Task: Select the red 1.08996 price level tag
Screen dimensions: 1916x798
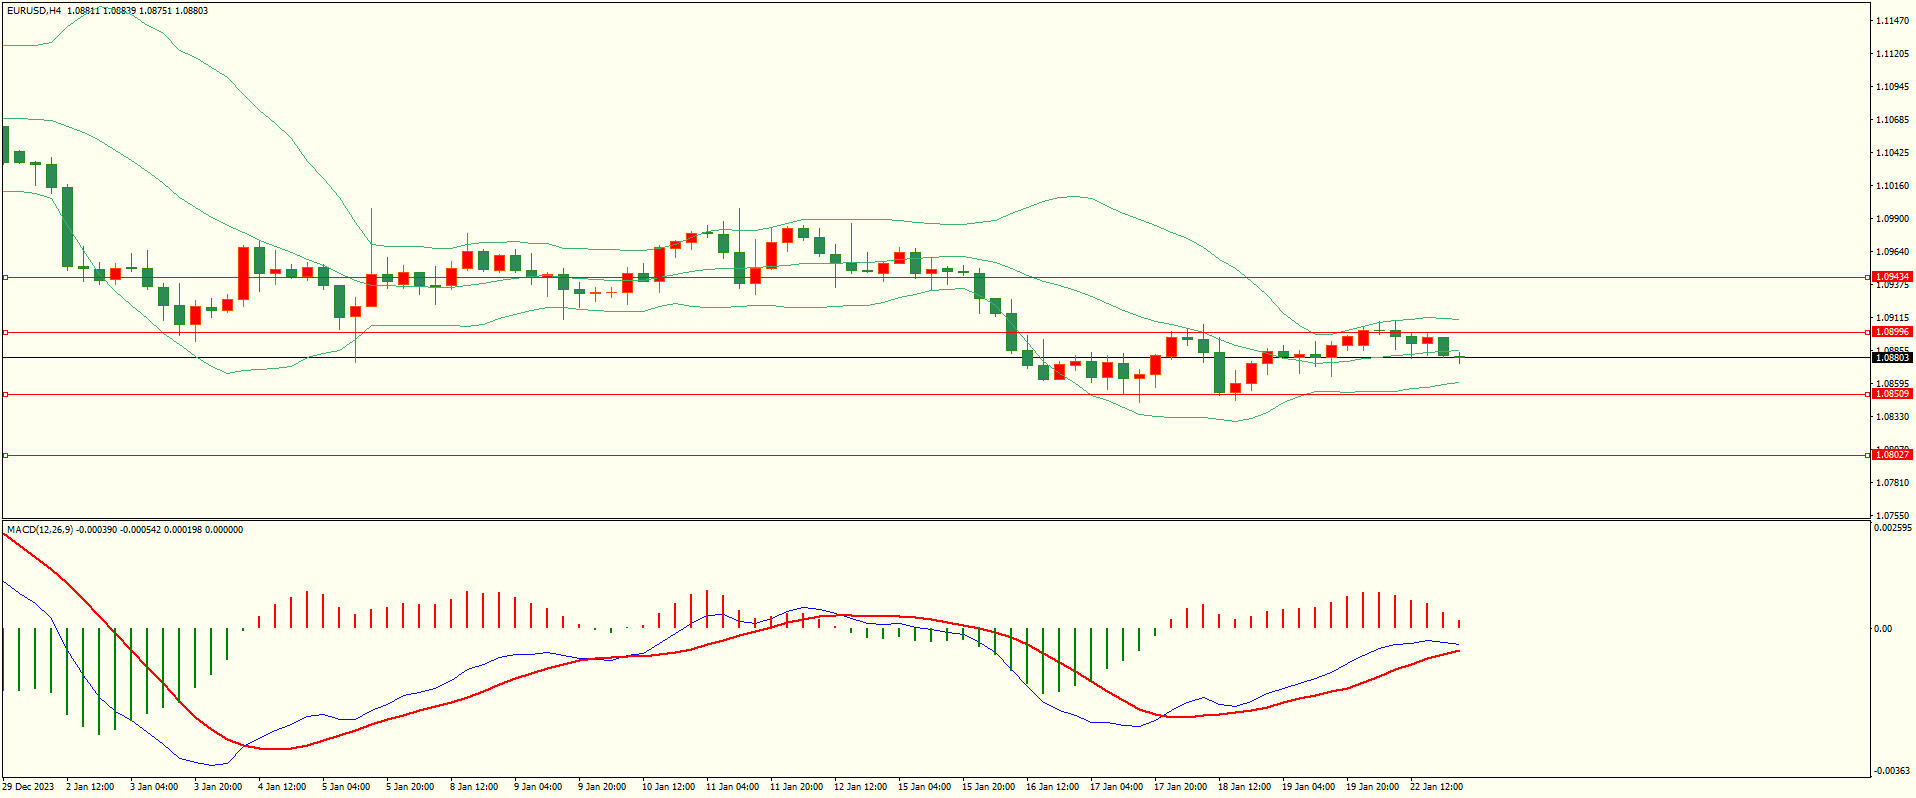Action: (x=1891, y=332)
